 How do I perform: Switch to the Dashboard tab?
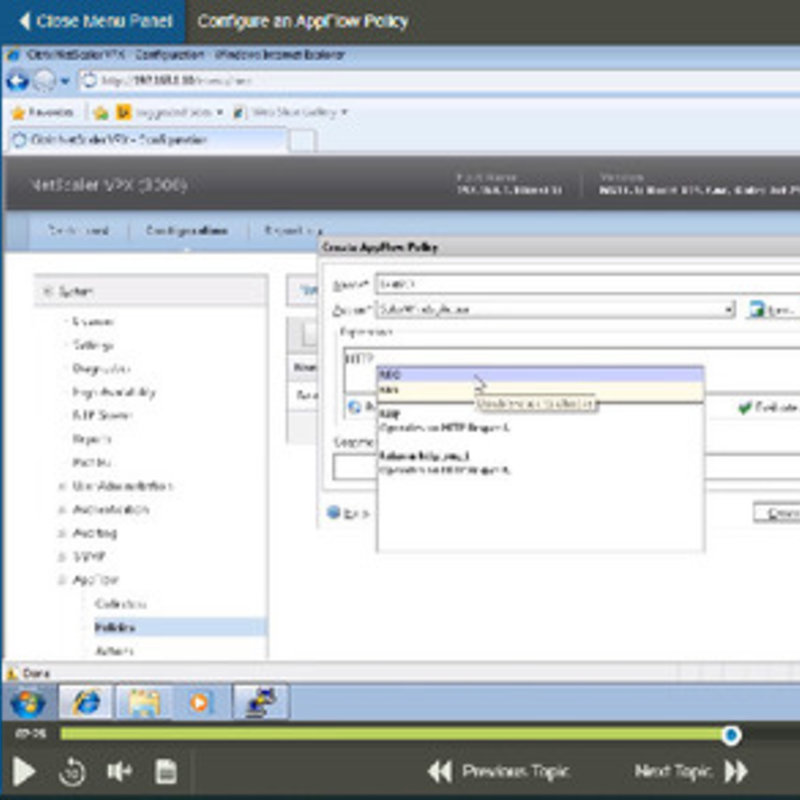point(78,231)
